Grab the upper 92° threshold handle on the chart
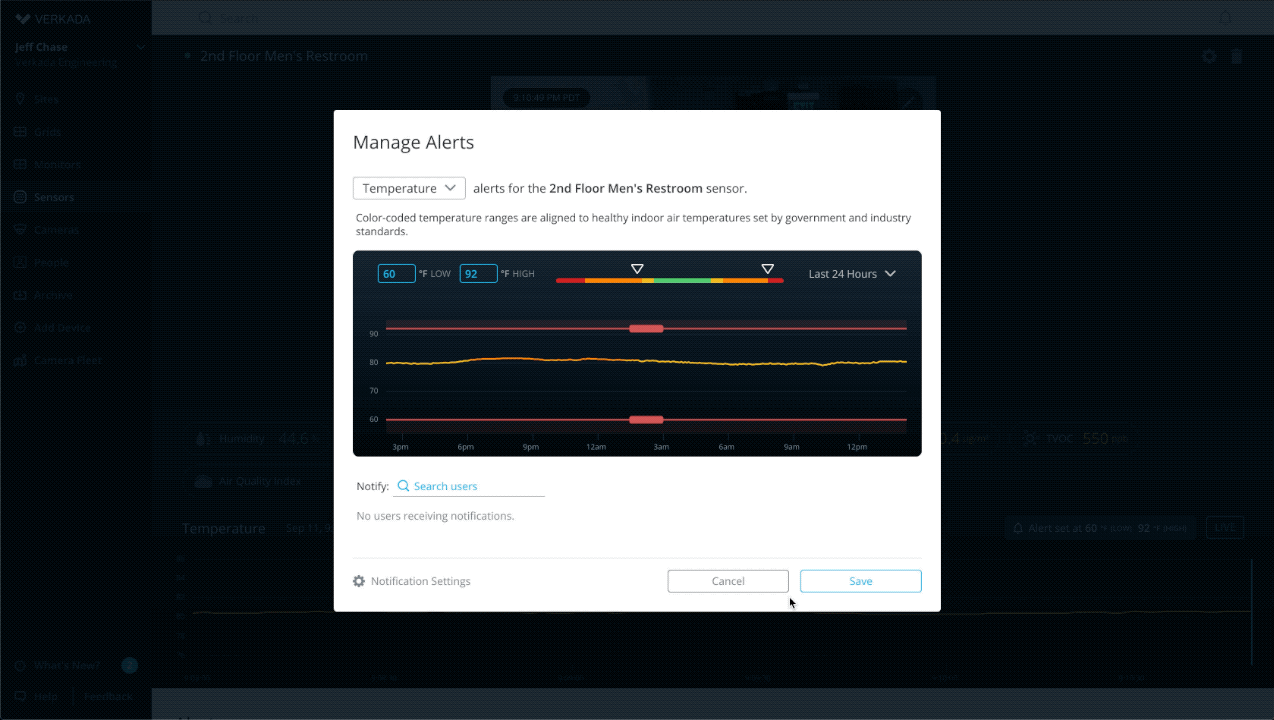Screen dimensions: 1274x720 [x=646, y=328]
